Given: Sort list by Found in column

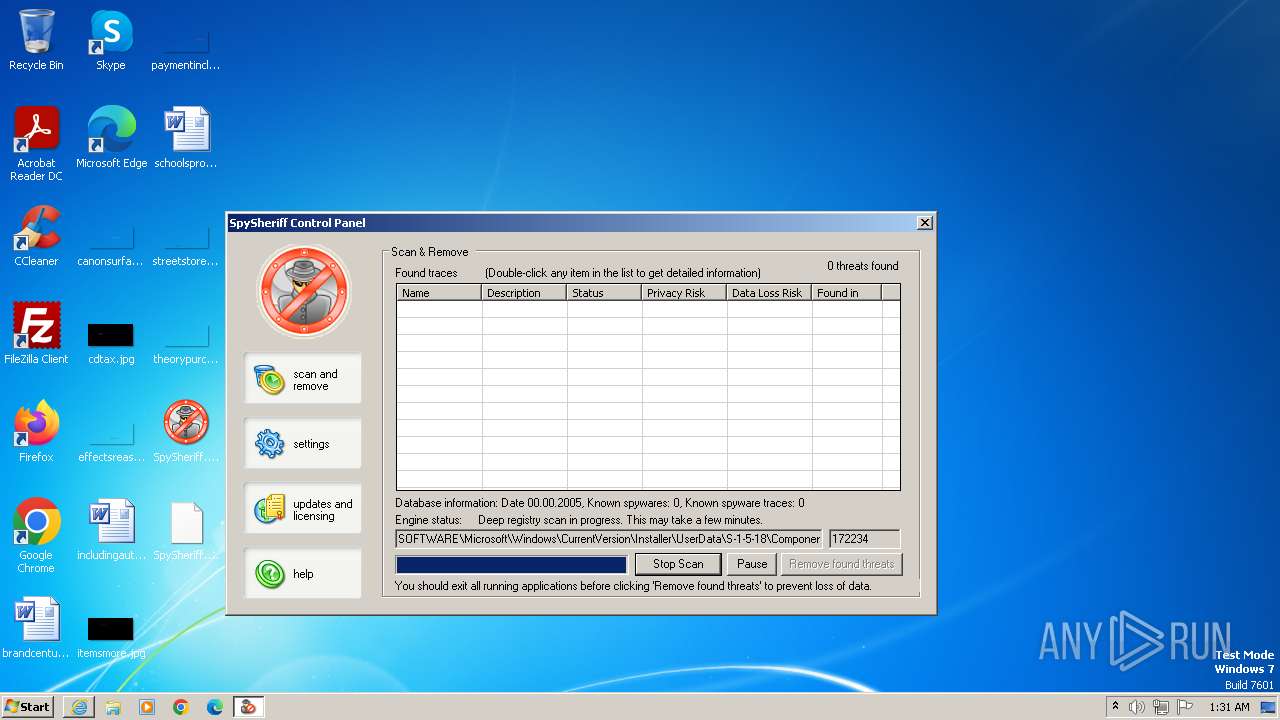Looking at the screenshot, I should click(847, 293).
